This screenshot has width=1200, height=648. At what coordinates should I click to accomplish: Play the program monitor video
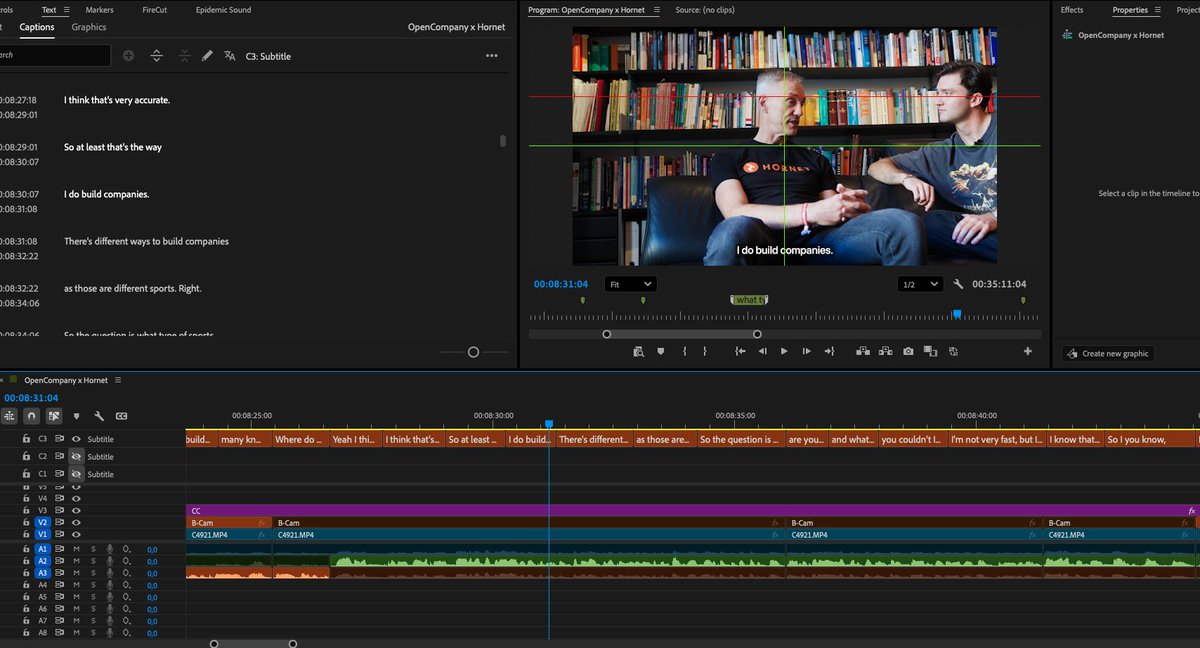(x=784, y=351)
